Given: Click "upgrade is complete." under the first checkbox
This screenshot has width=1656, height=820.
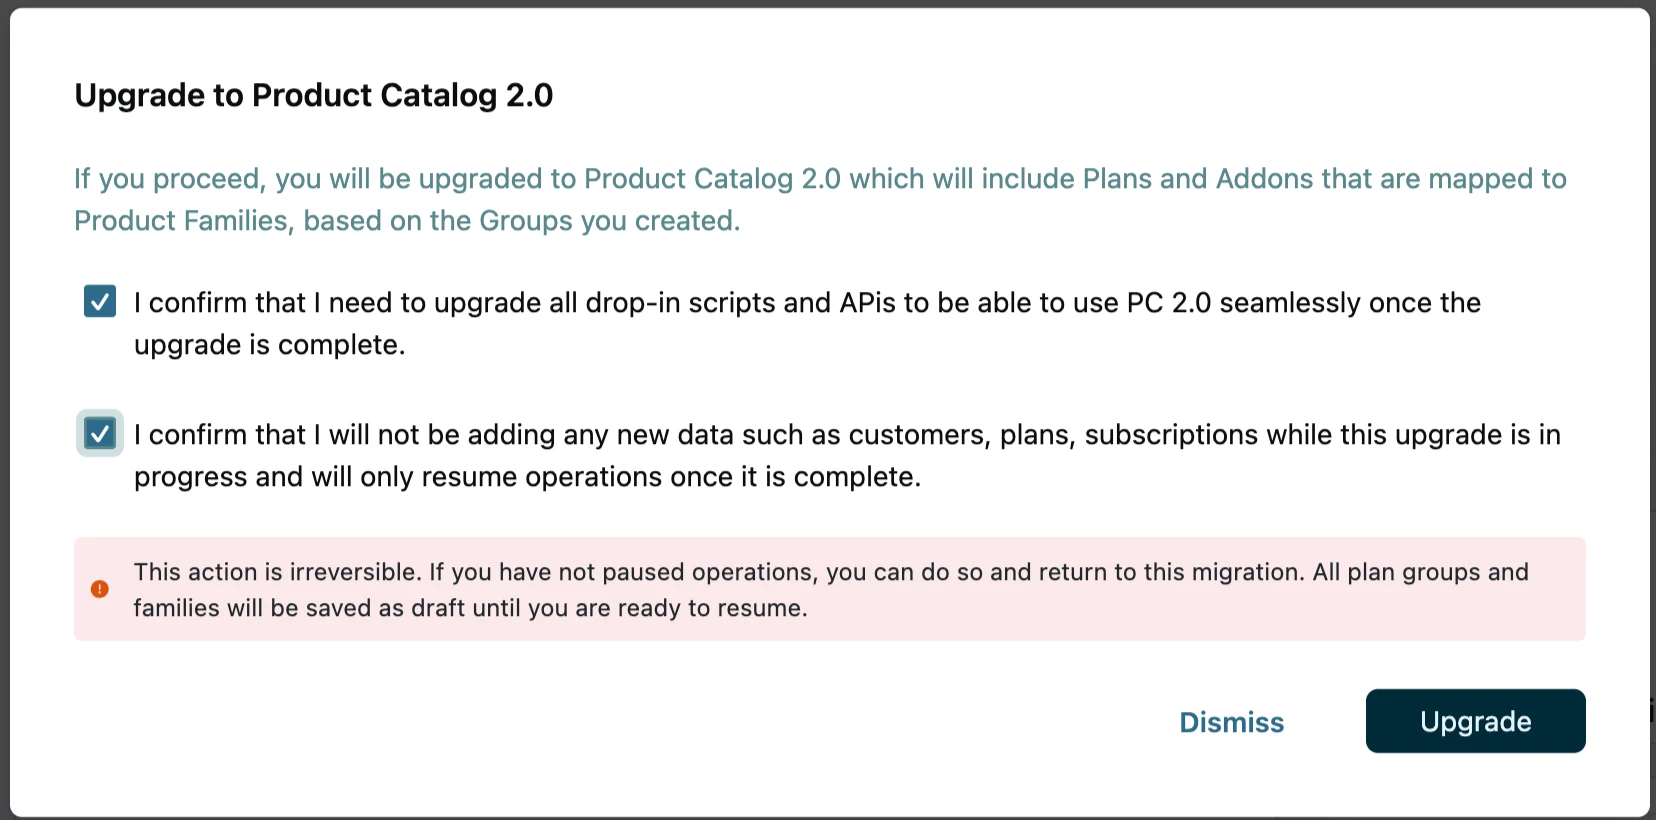Looking at the screenshot, I should coord(270,345).
